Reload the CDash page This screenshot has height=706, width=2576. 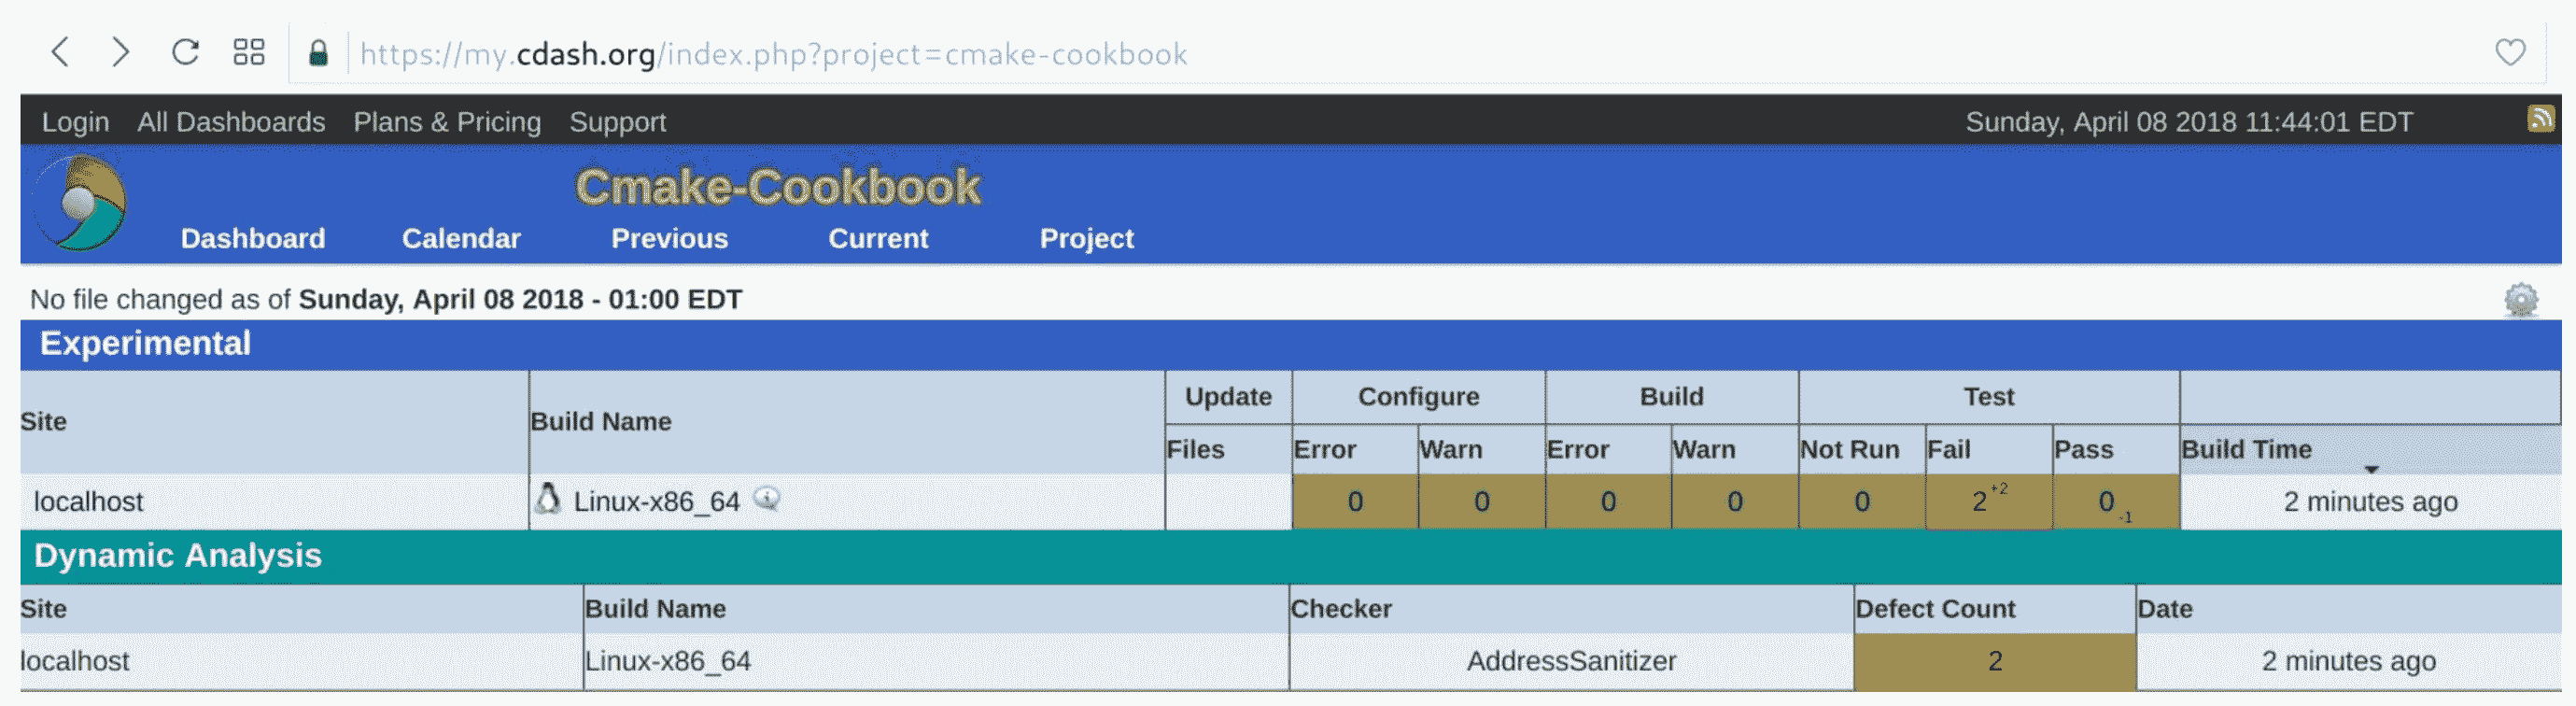point(185,52)
